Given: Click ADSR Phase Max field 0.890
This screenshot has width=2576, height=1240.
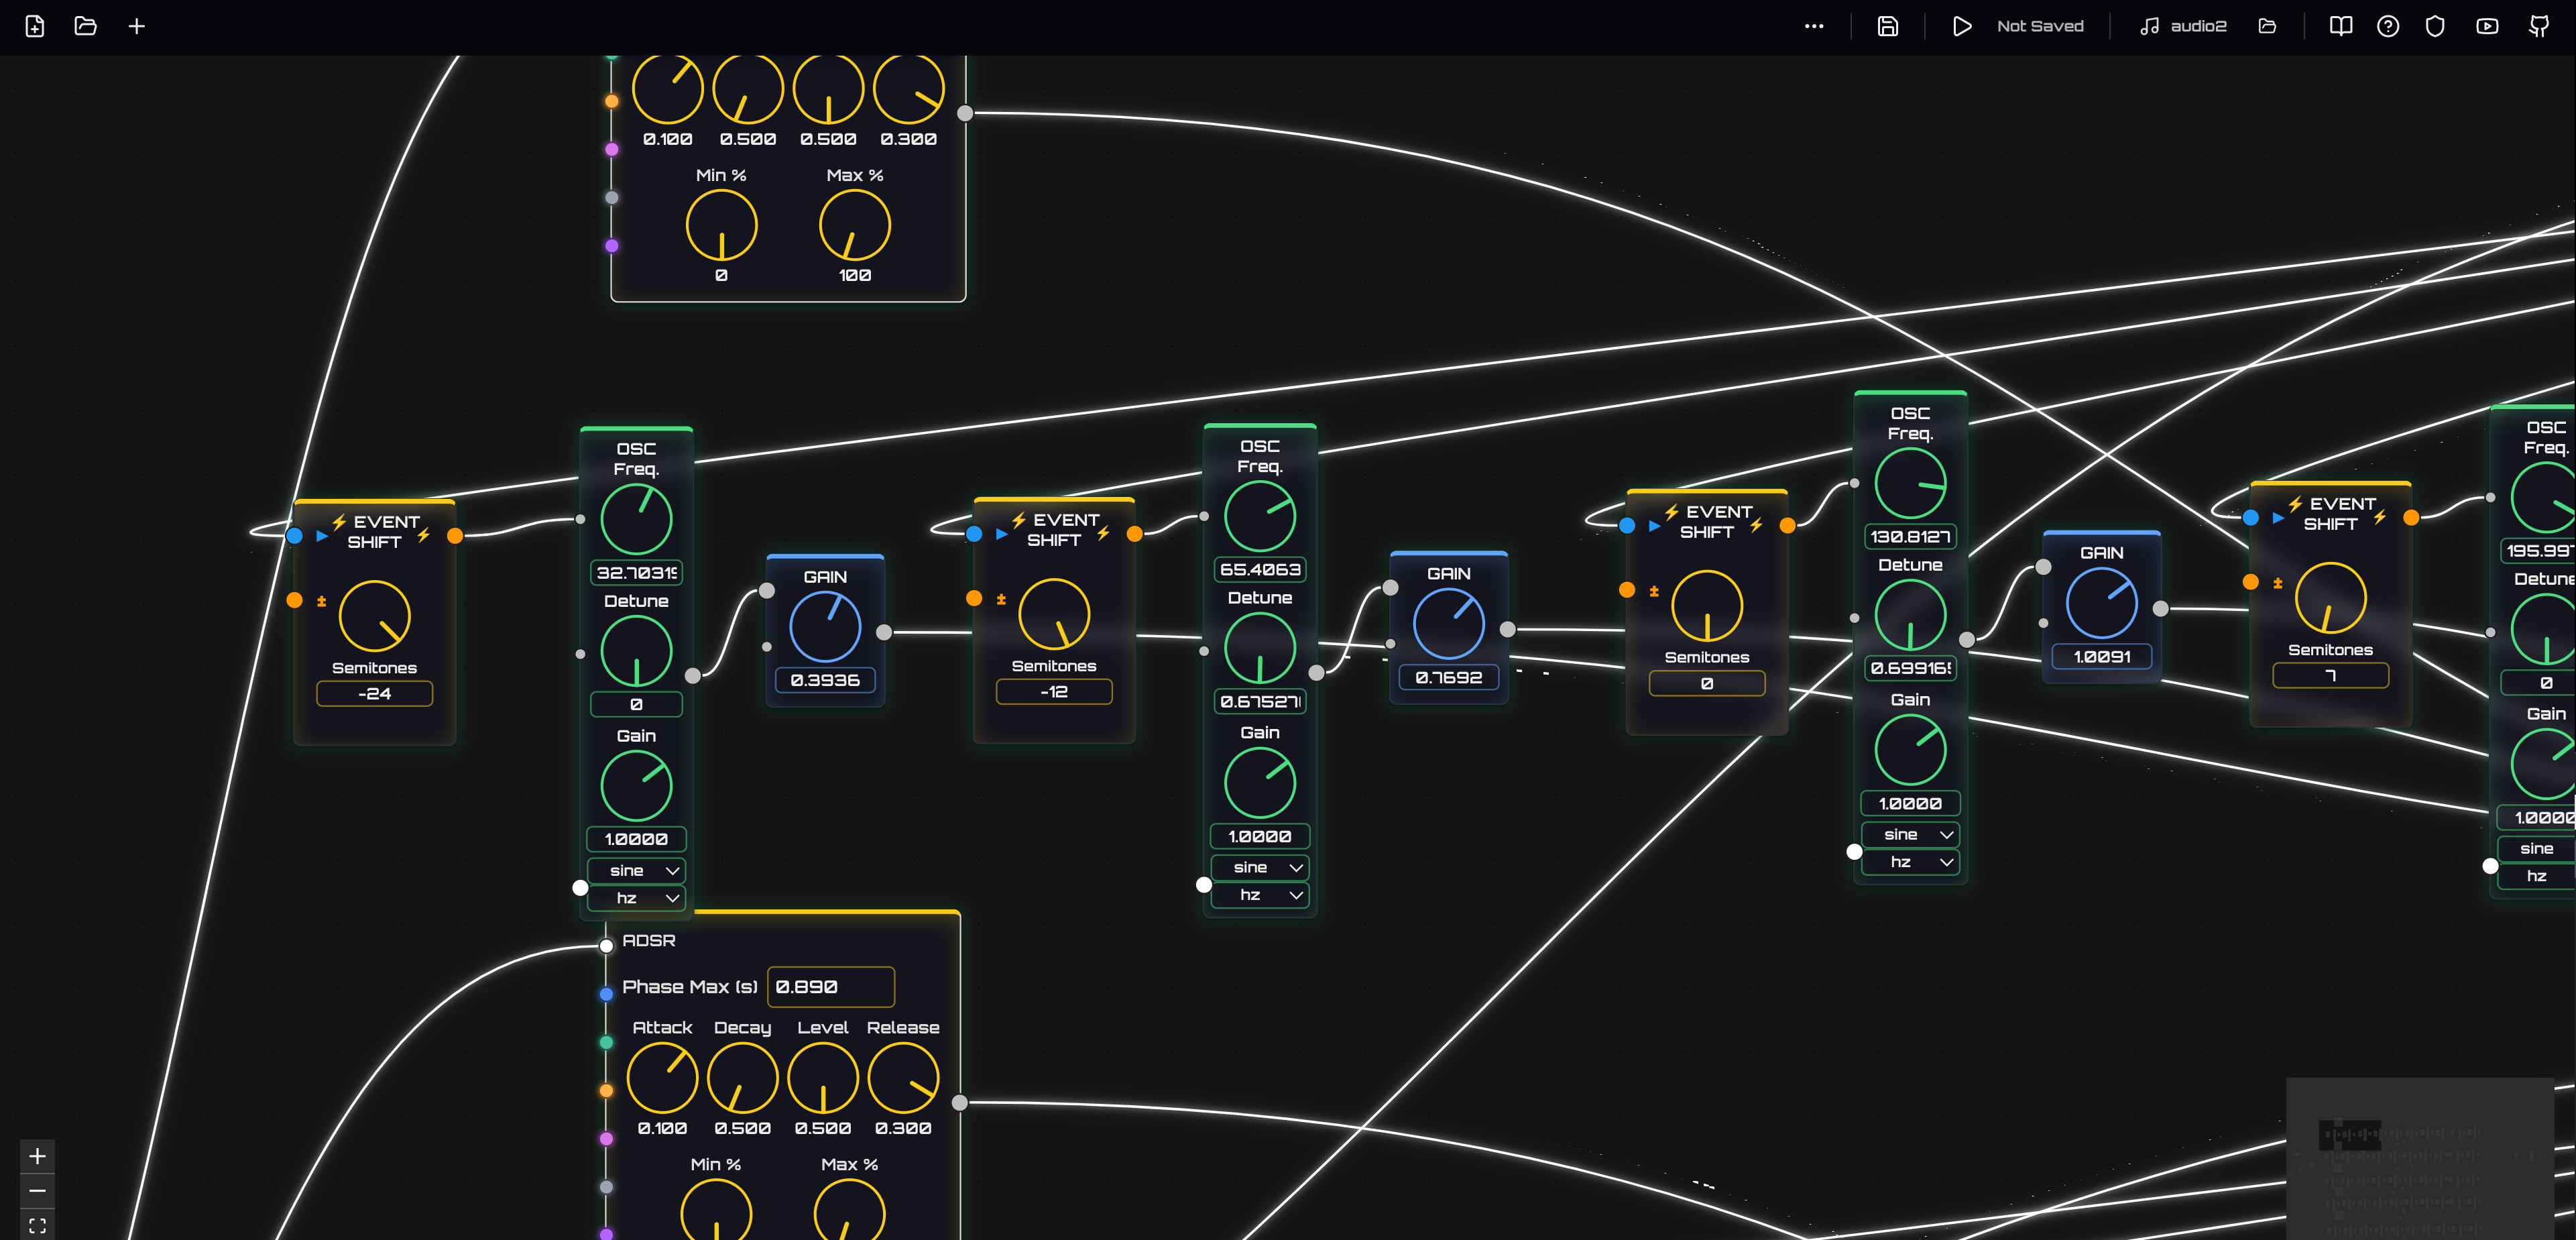Looking at the screenshot, I should [831, 987].
